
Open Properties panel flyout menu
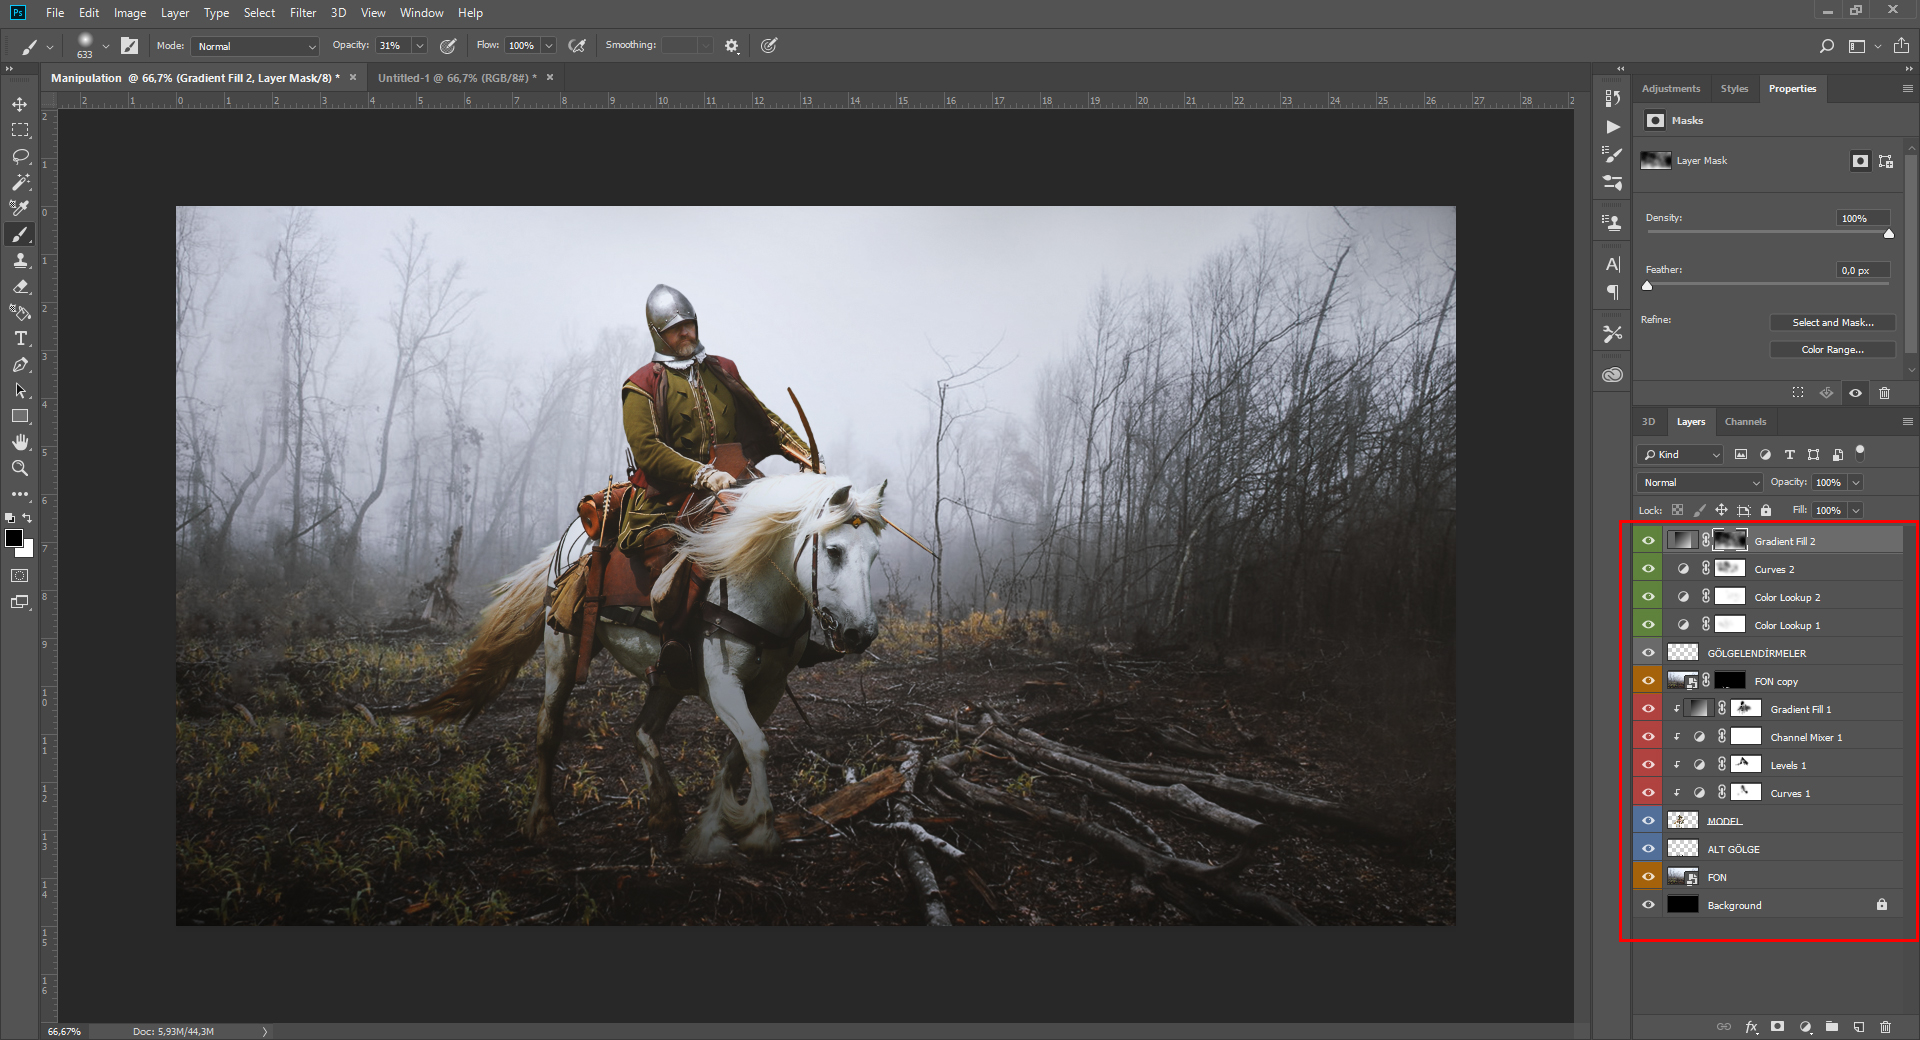coord(1907,89)
